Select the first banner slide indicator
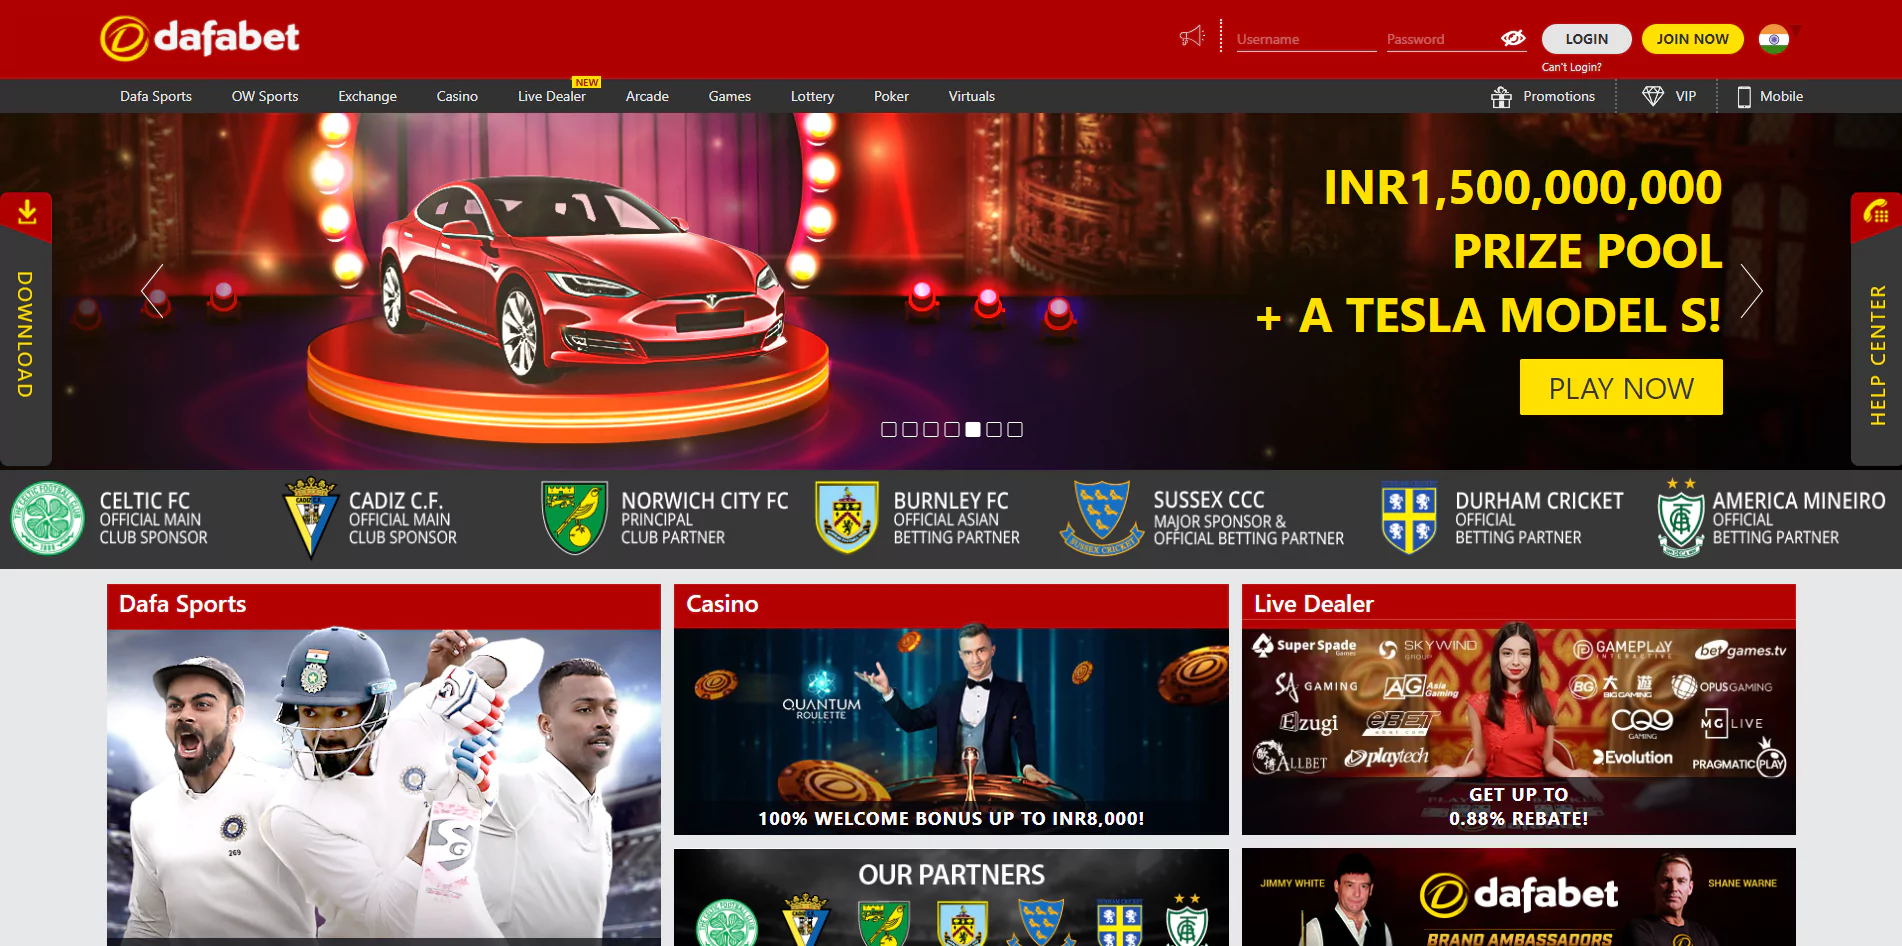Viewport: 1902px width, 946px height. (888, 429)
